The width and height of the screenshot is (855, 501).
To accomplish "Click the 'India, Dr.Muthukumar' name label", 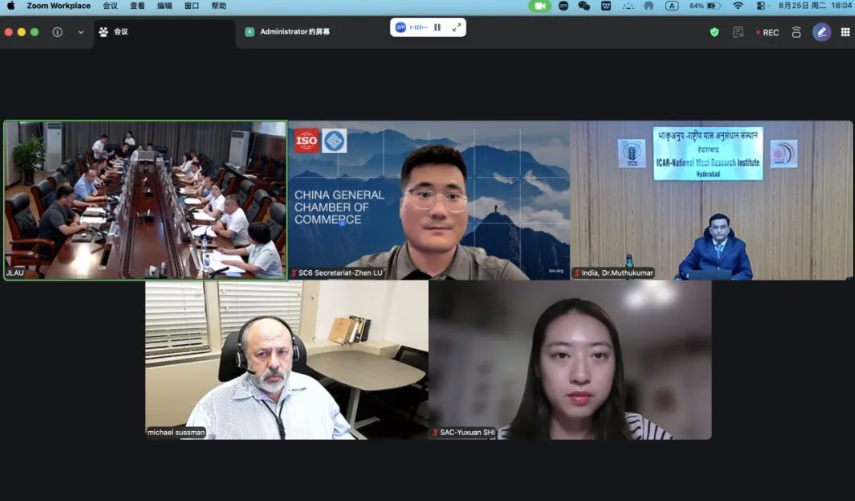I will (613, 273).
